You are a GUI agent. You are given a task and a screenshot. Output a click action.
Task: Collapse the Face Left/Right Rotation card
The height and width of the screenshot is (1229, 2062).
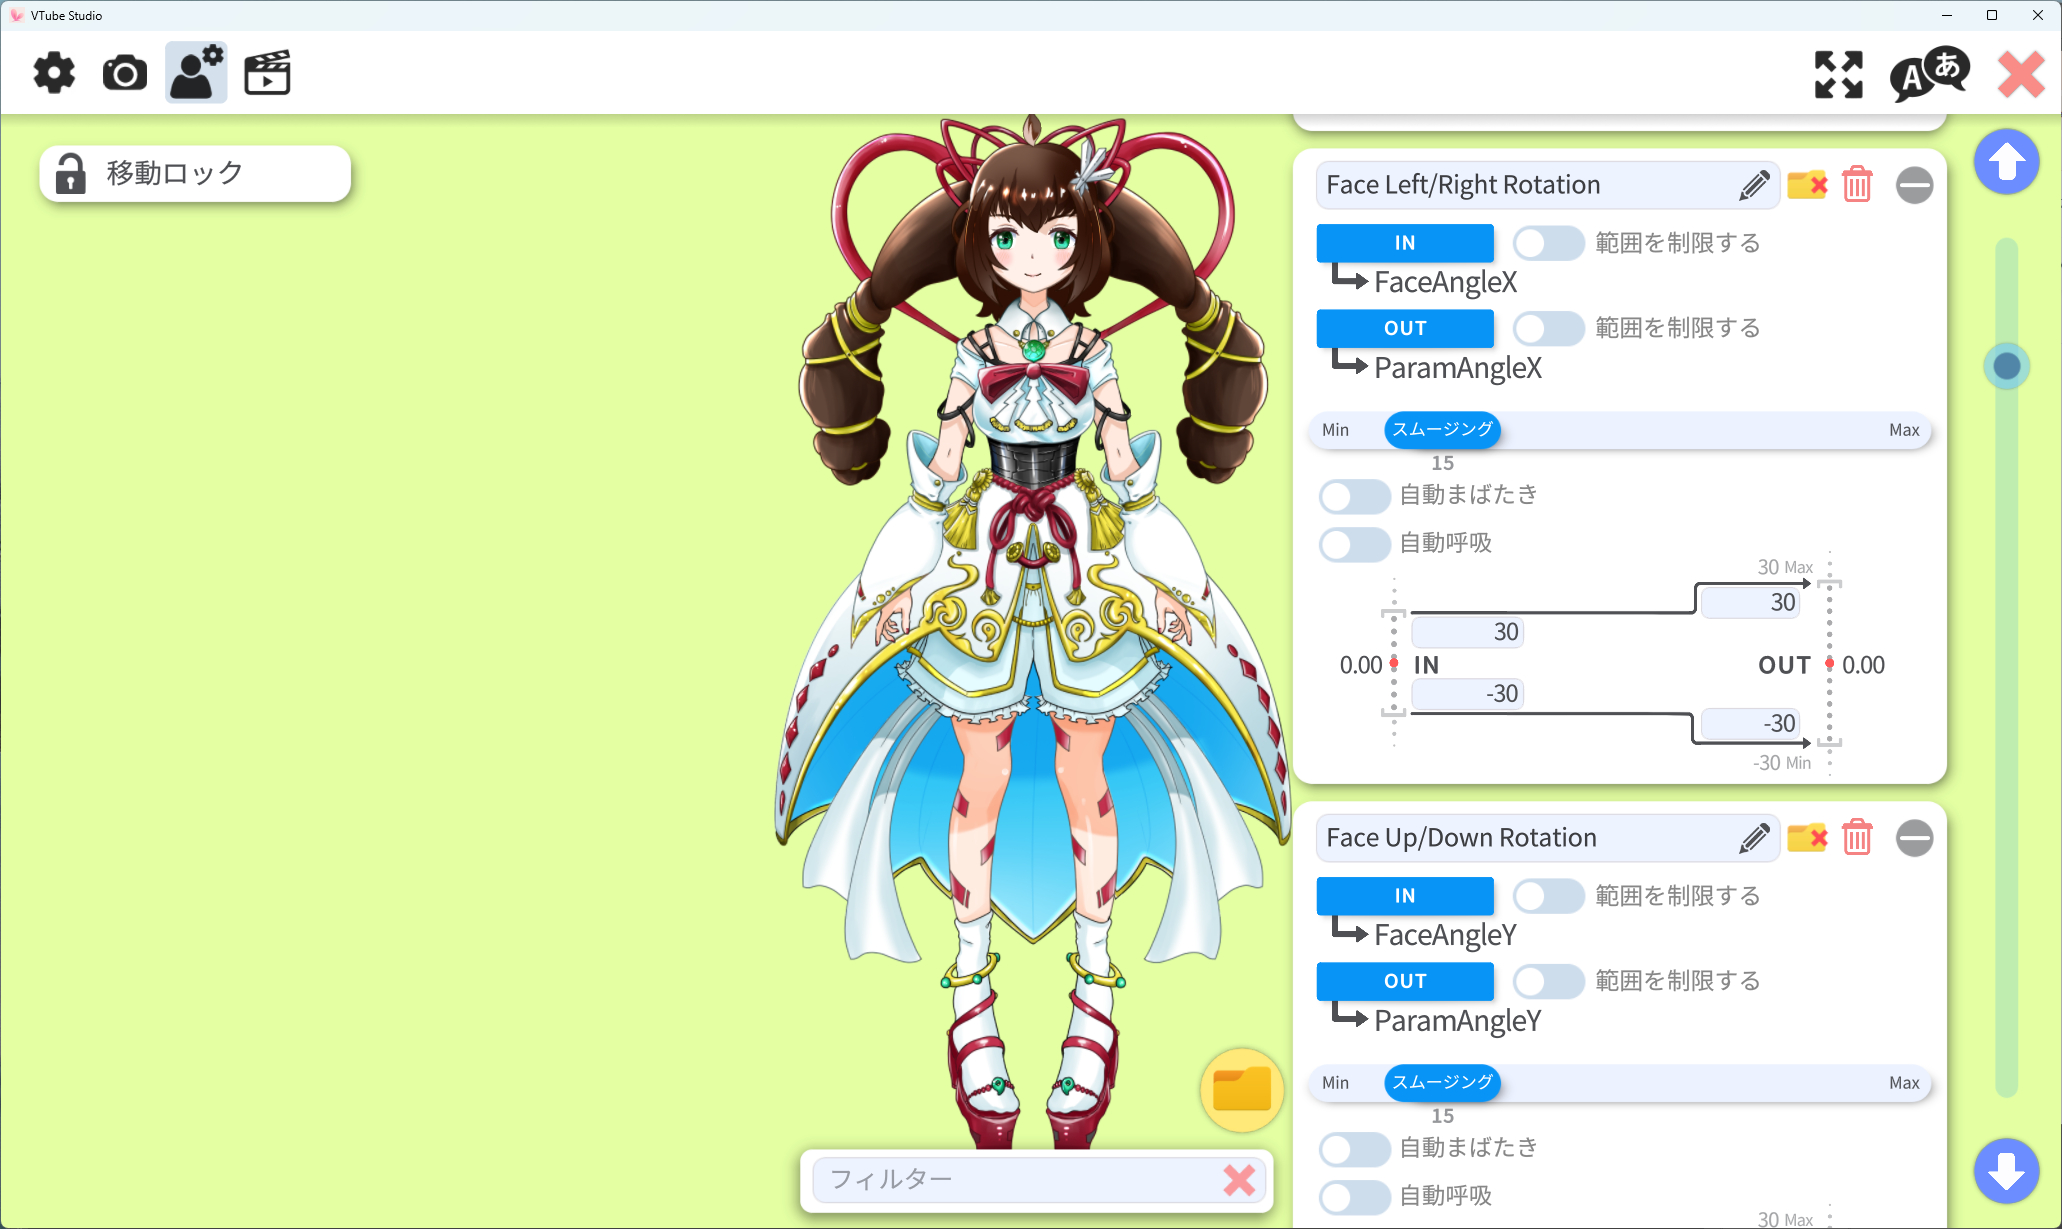pyautogui.click(x=1914, y=185)
